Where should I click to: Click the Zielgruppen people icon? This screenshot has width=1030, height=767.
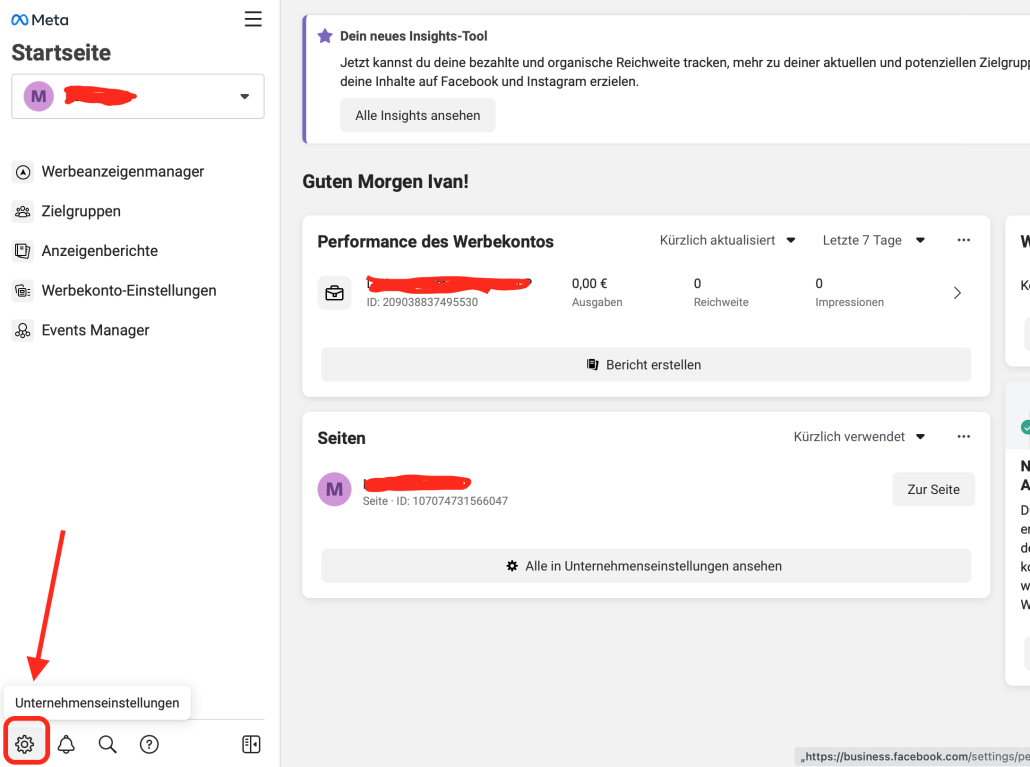tap(23, 211)
